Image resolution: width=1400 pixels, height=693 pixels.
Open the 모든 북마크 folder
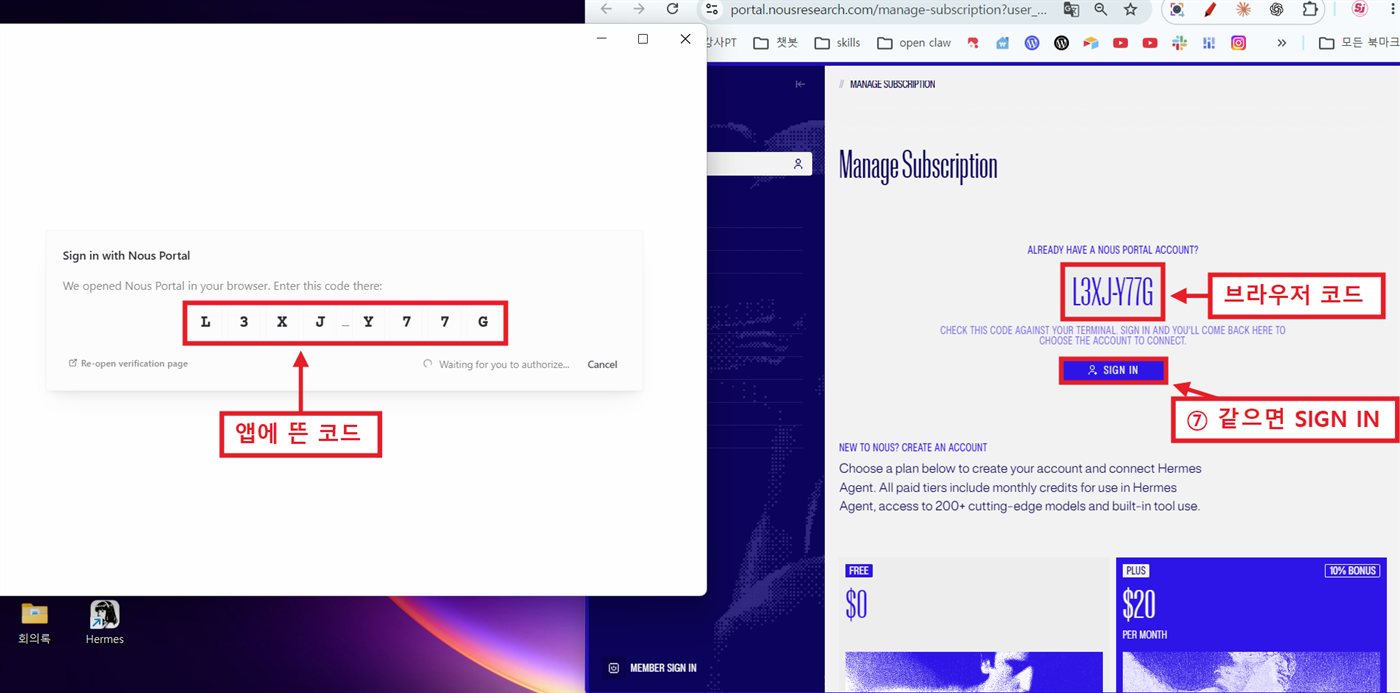pyautogui.click(x=1359, y=43)
